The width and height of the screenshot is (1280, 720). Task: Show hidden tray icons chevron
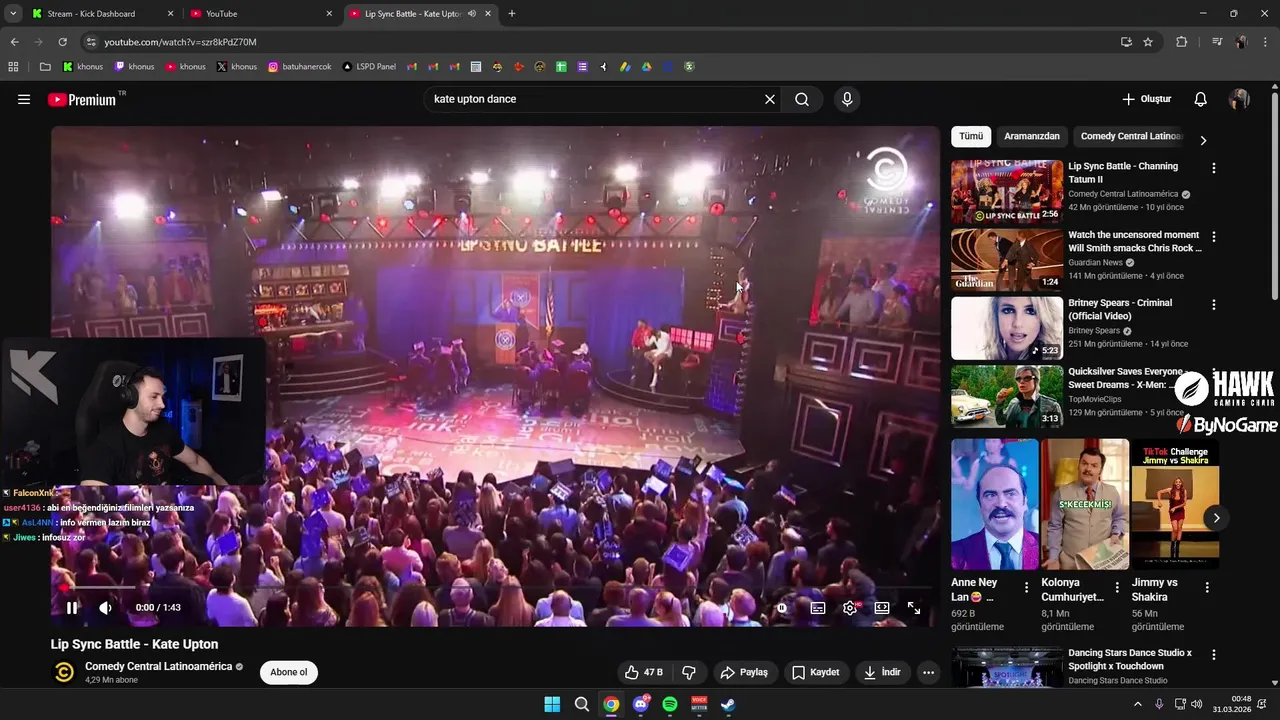click(1137, 704)
